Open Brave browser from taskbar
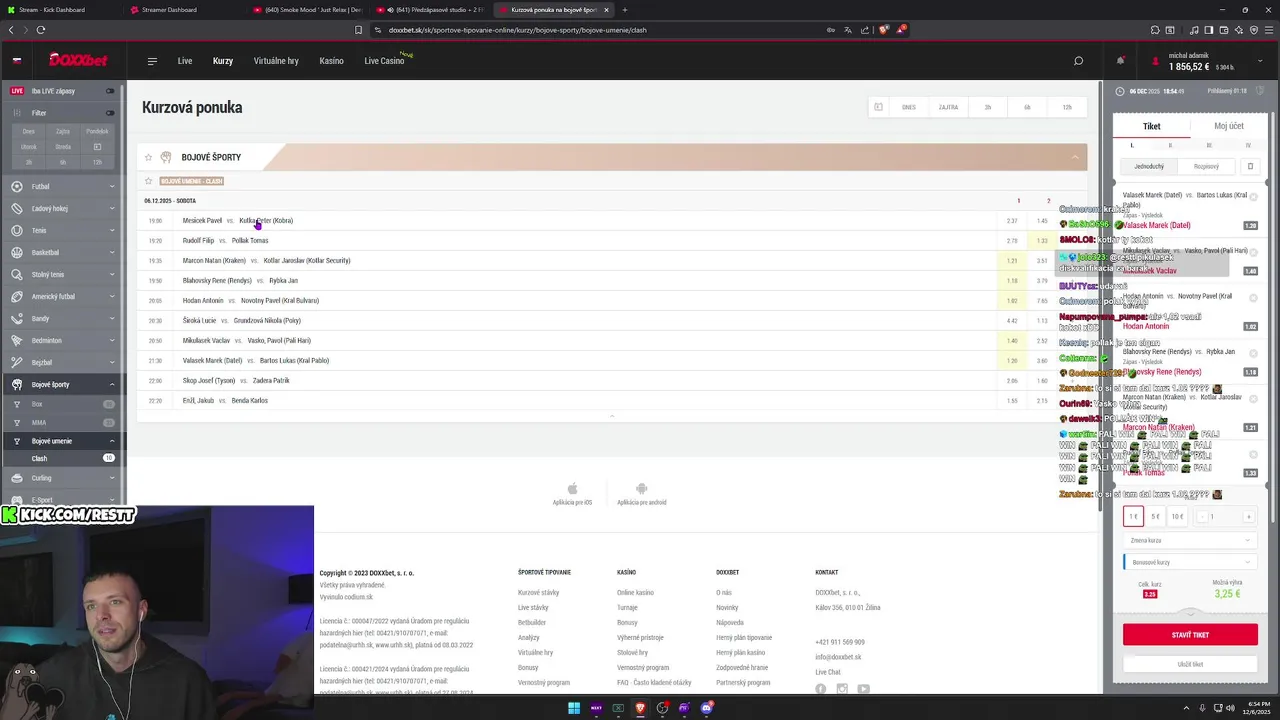The height and width of the screenshot is (720, 1280). tap(640, 708)
